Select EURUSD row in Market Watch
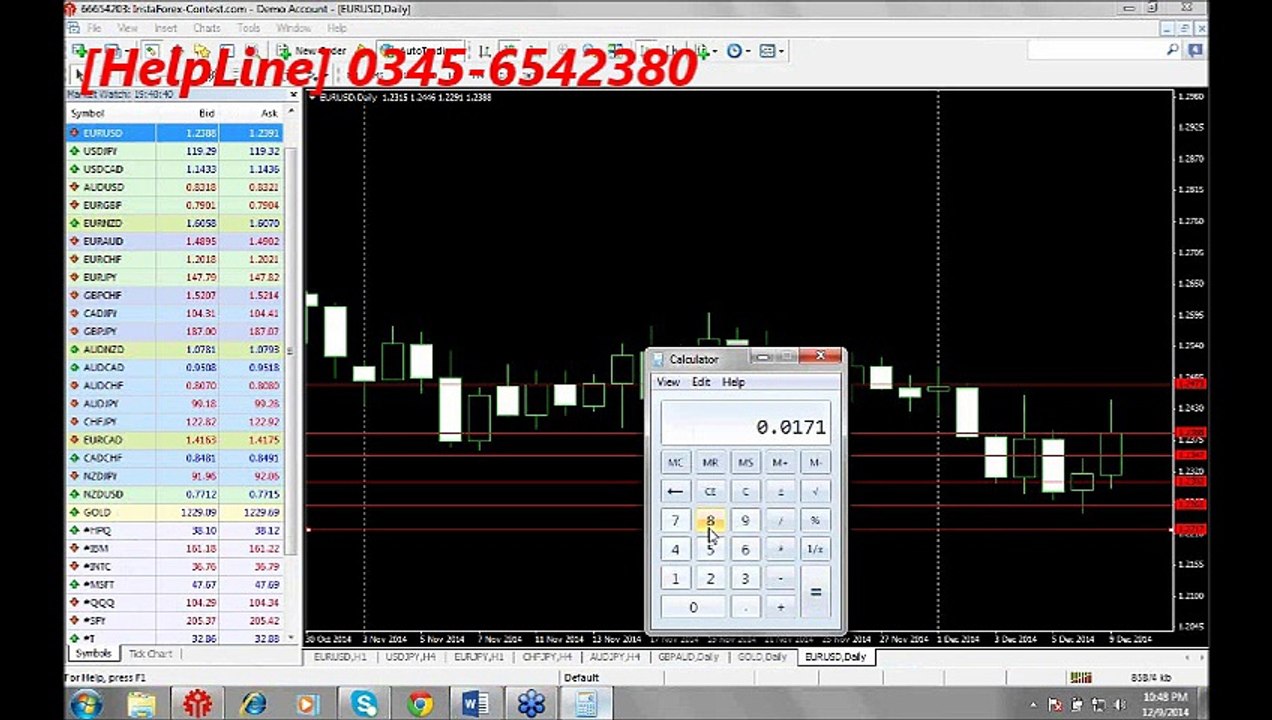Viewport: 1272px width, 720px height. coord(175,132)
